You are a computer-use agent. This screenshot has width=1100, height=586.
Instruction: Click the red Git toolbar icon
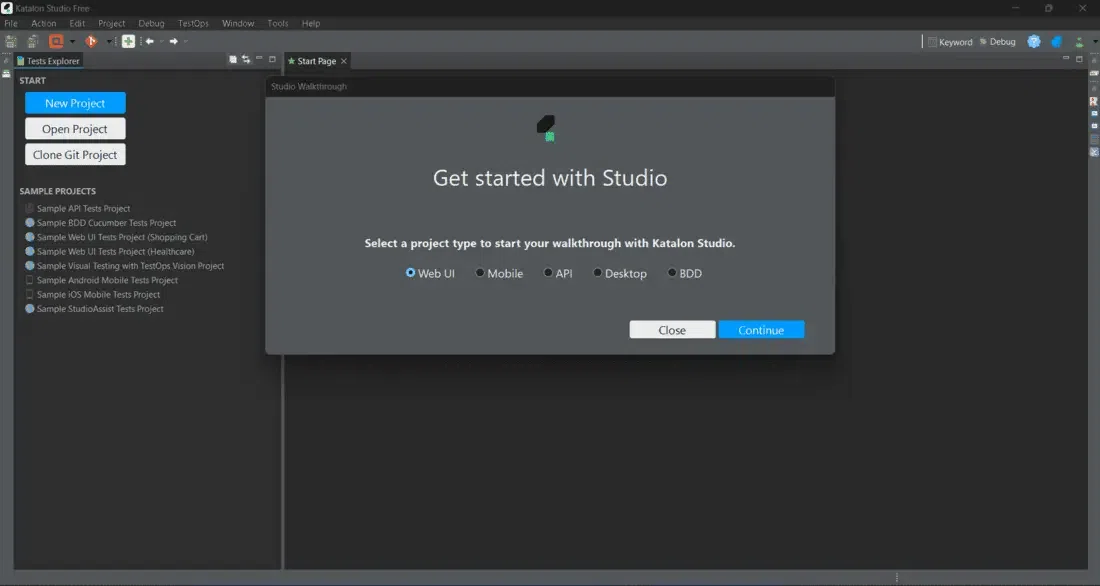coord(90,41)
